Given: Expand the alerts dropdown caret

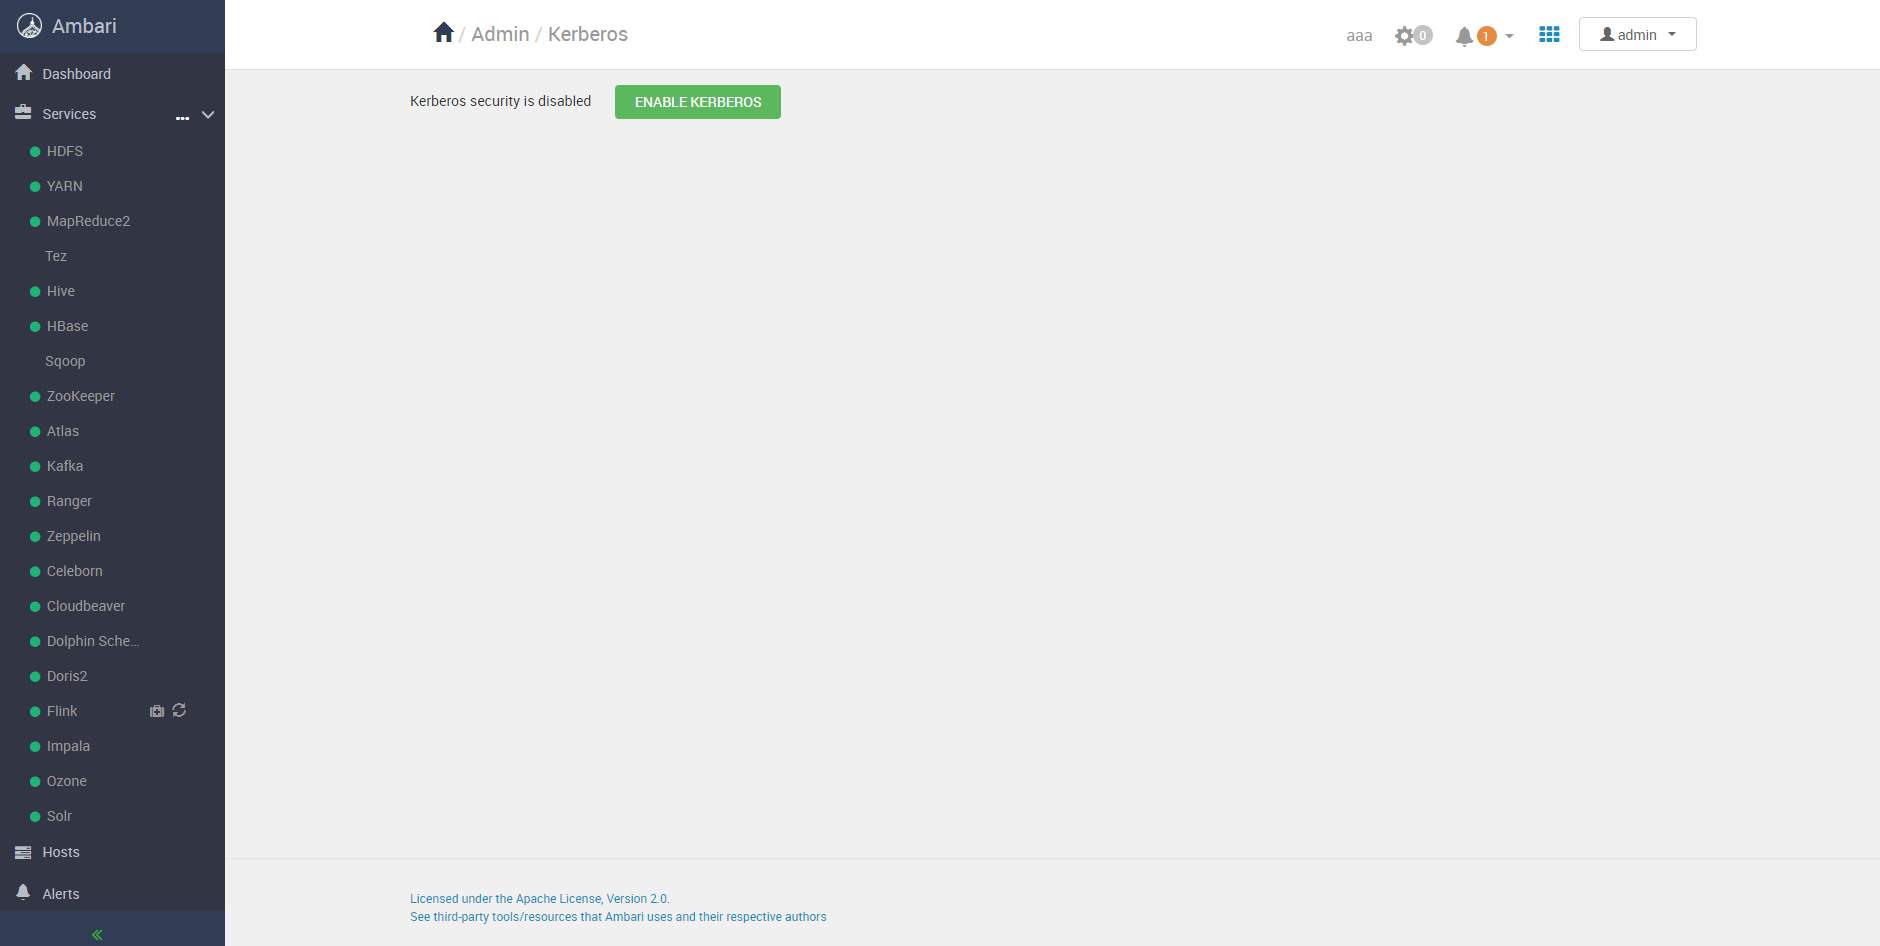Looking at the screenshot, I should click(1510, 36).
